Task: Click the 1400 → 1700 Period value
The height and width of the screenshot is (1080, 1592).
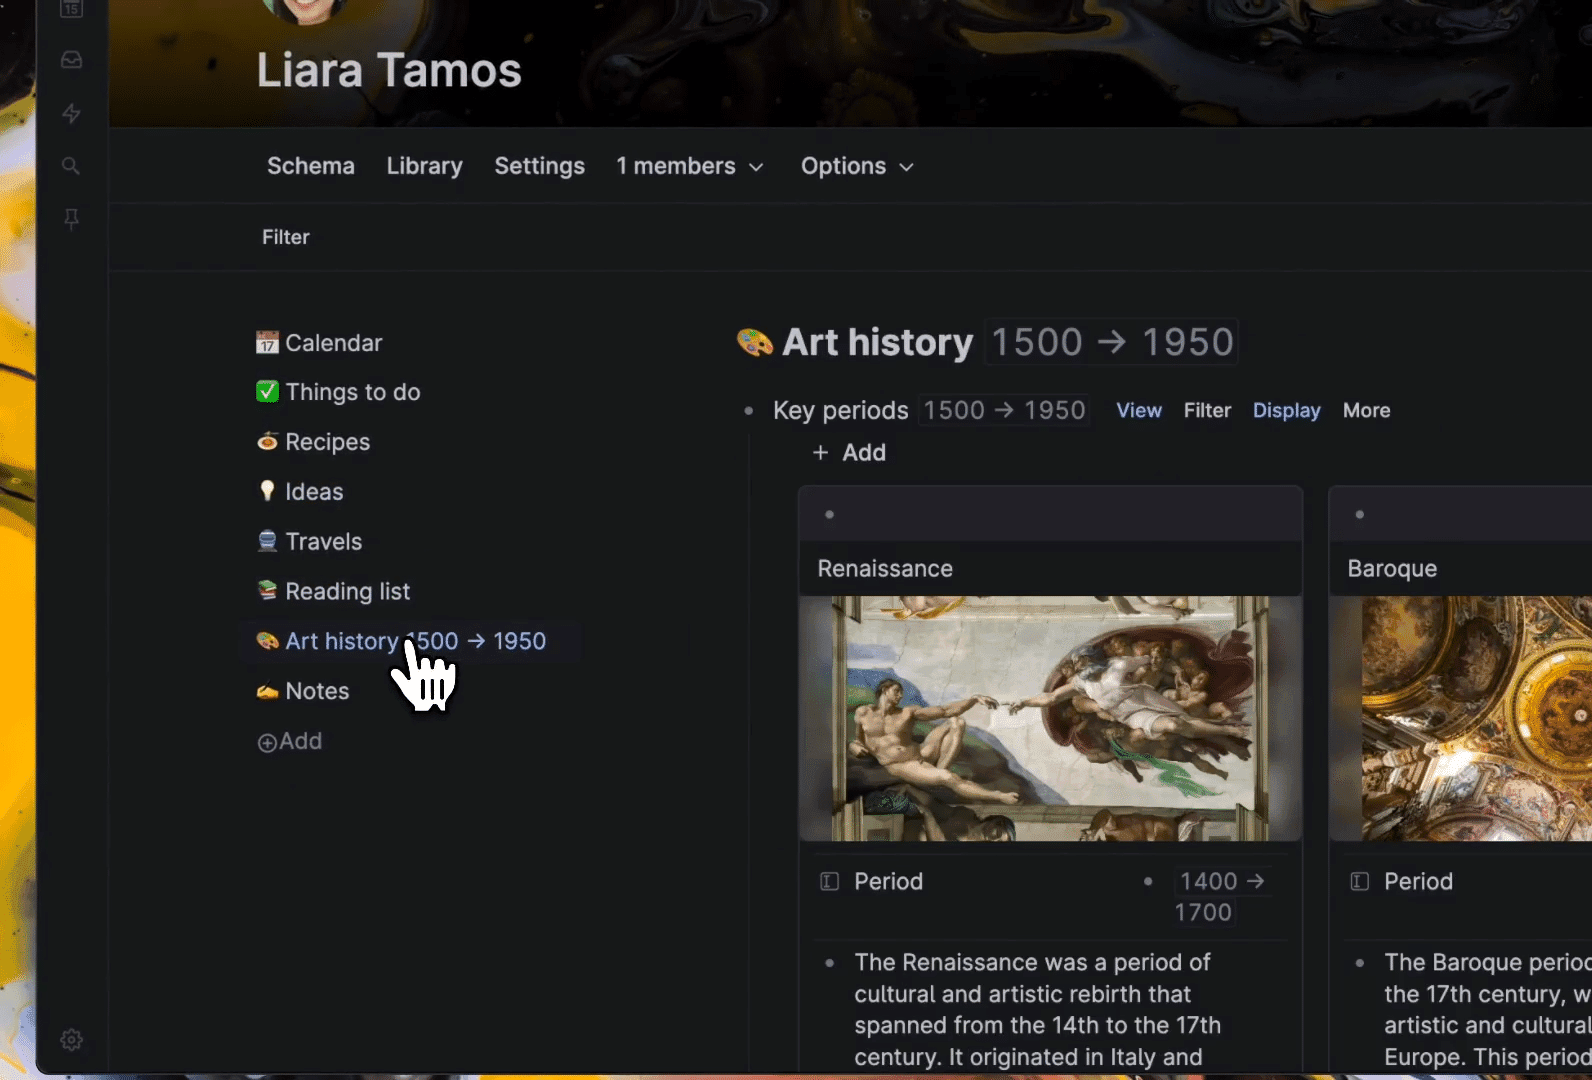Action: [x=1221, y=896]
